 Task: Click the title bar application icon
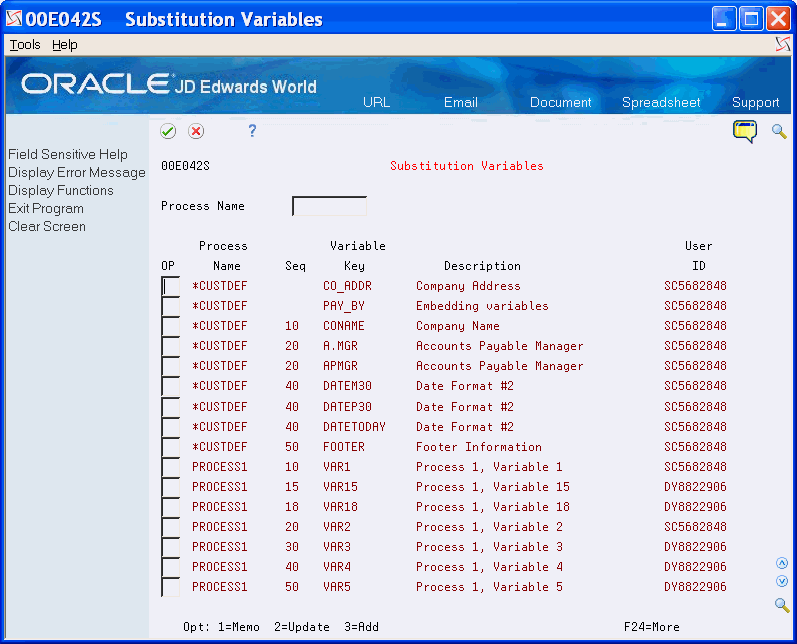(14, 19)
